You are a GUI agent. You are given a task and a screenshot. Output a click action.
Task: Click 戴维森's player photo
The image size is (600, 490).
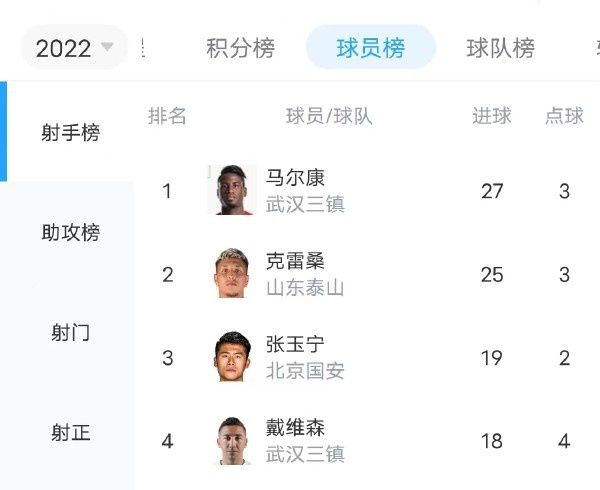point(231,440)
